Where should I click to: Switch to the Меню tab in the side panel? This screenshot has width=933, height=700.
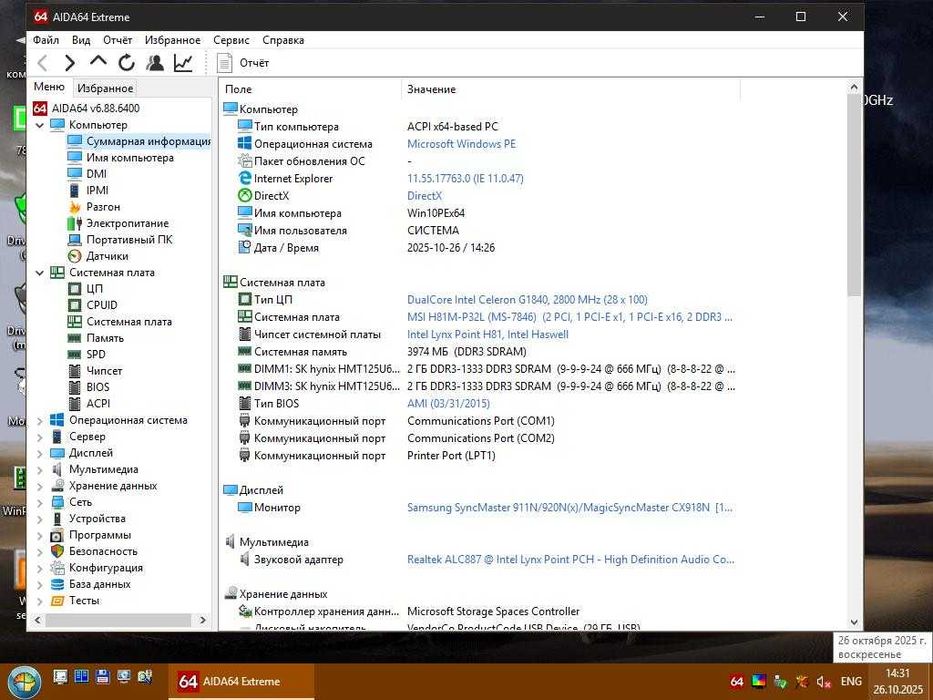coord(49,87)
